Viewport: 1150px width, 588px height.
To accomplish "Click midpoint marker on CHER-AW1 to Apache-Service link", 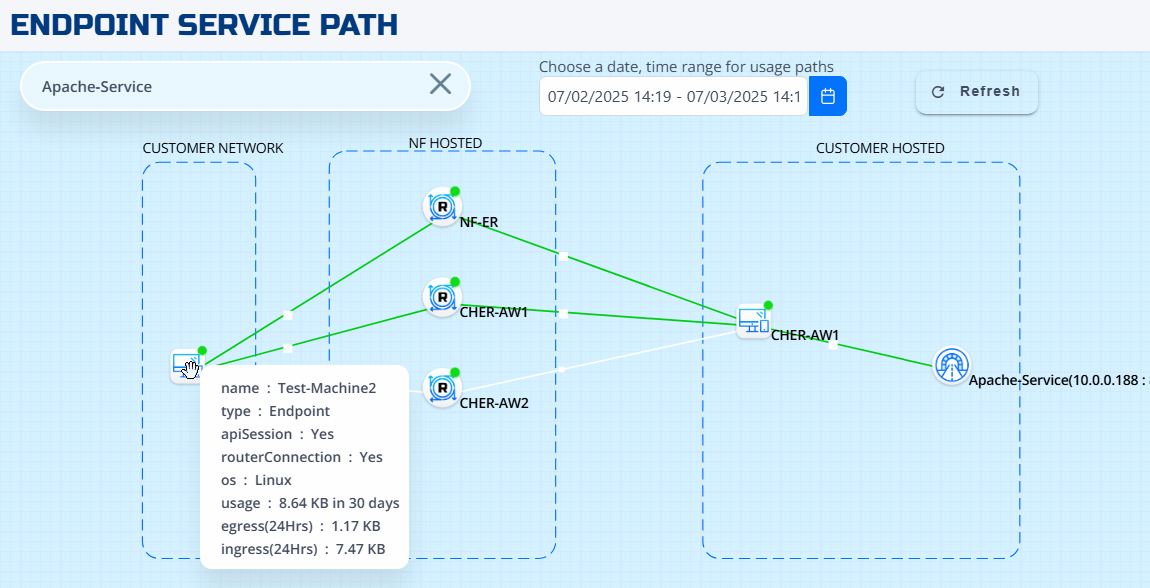I will click(832, 345).
